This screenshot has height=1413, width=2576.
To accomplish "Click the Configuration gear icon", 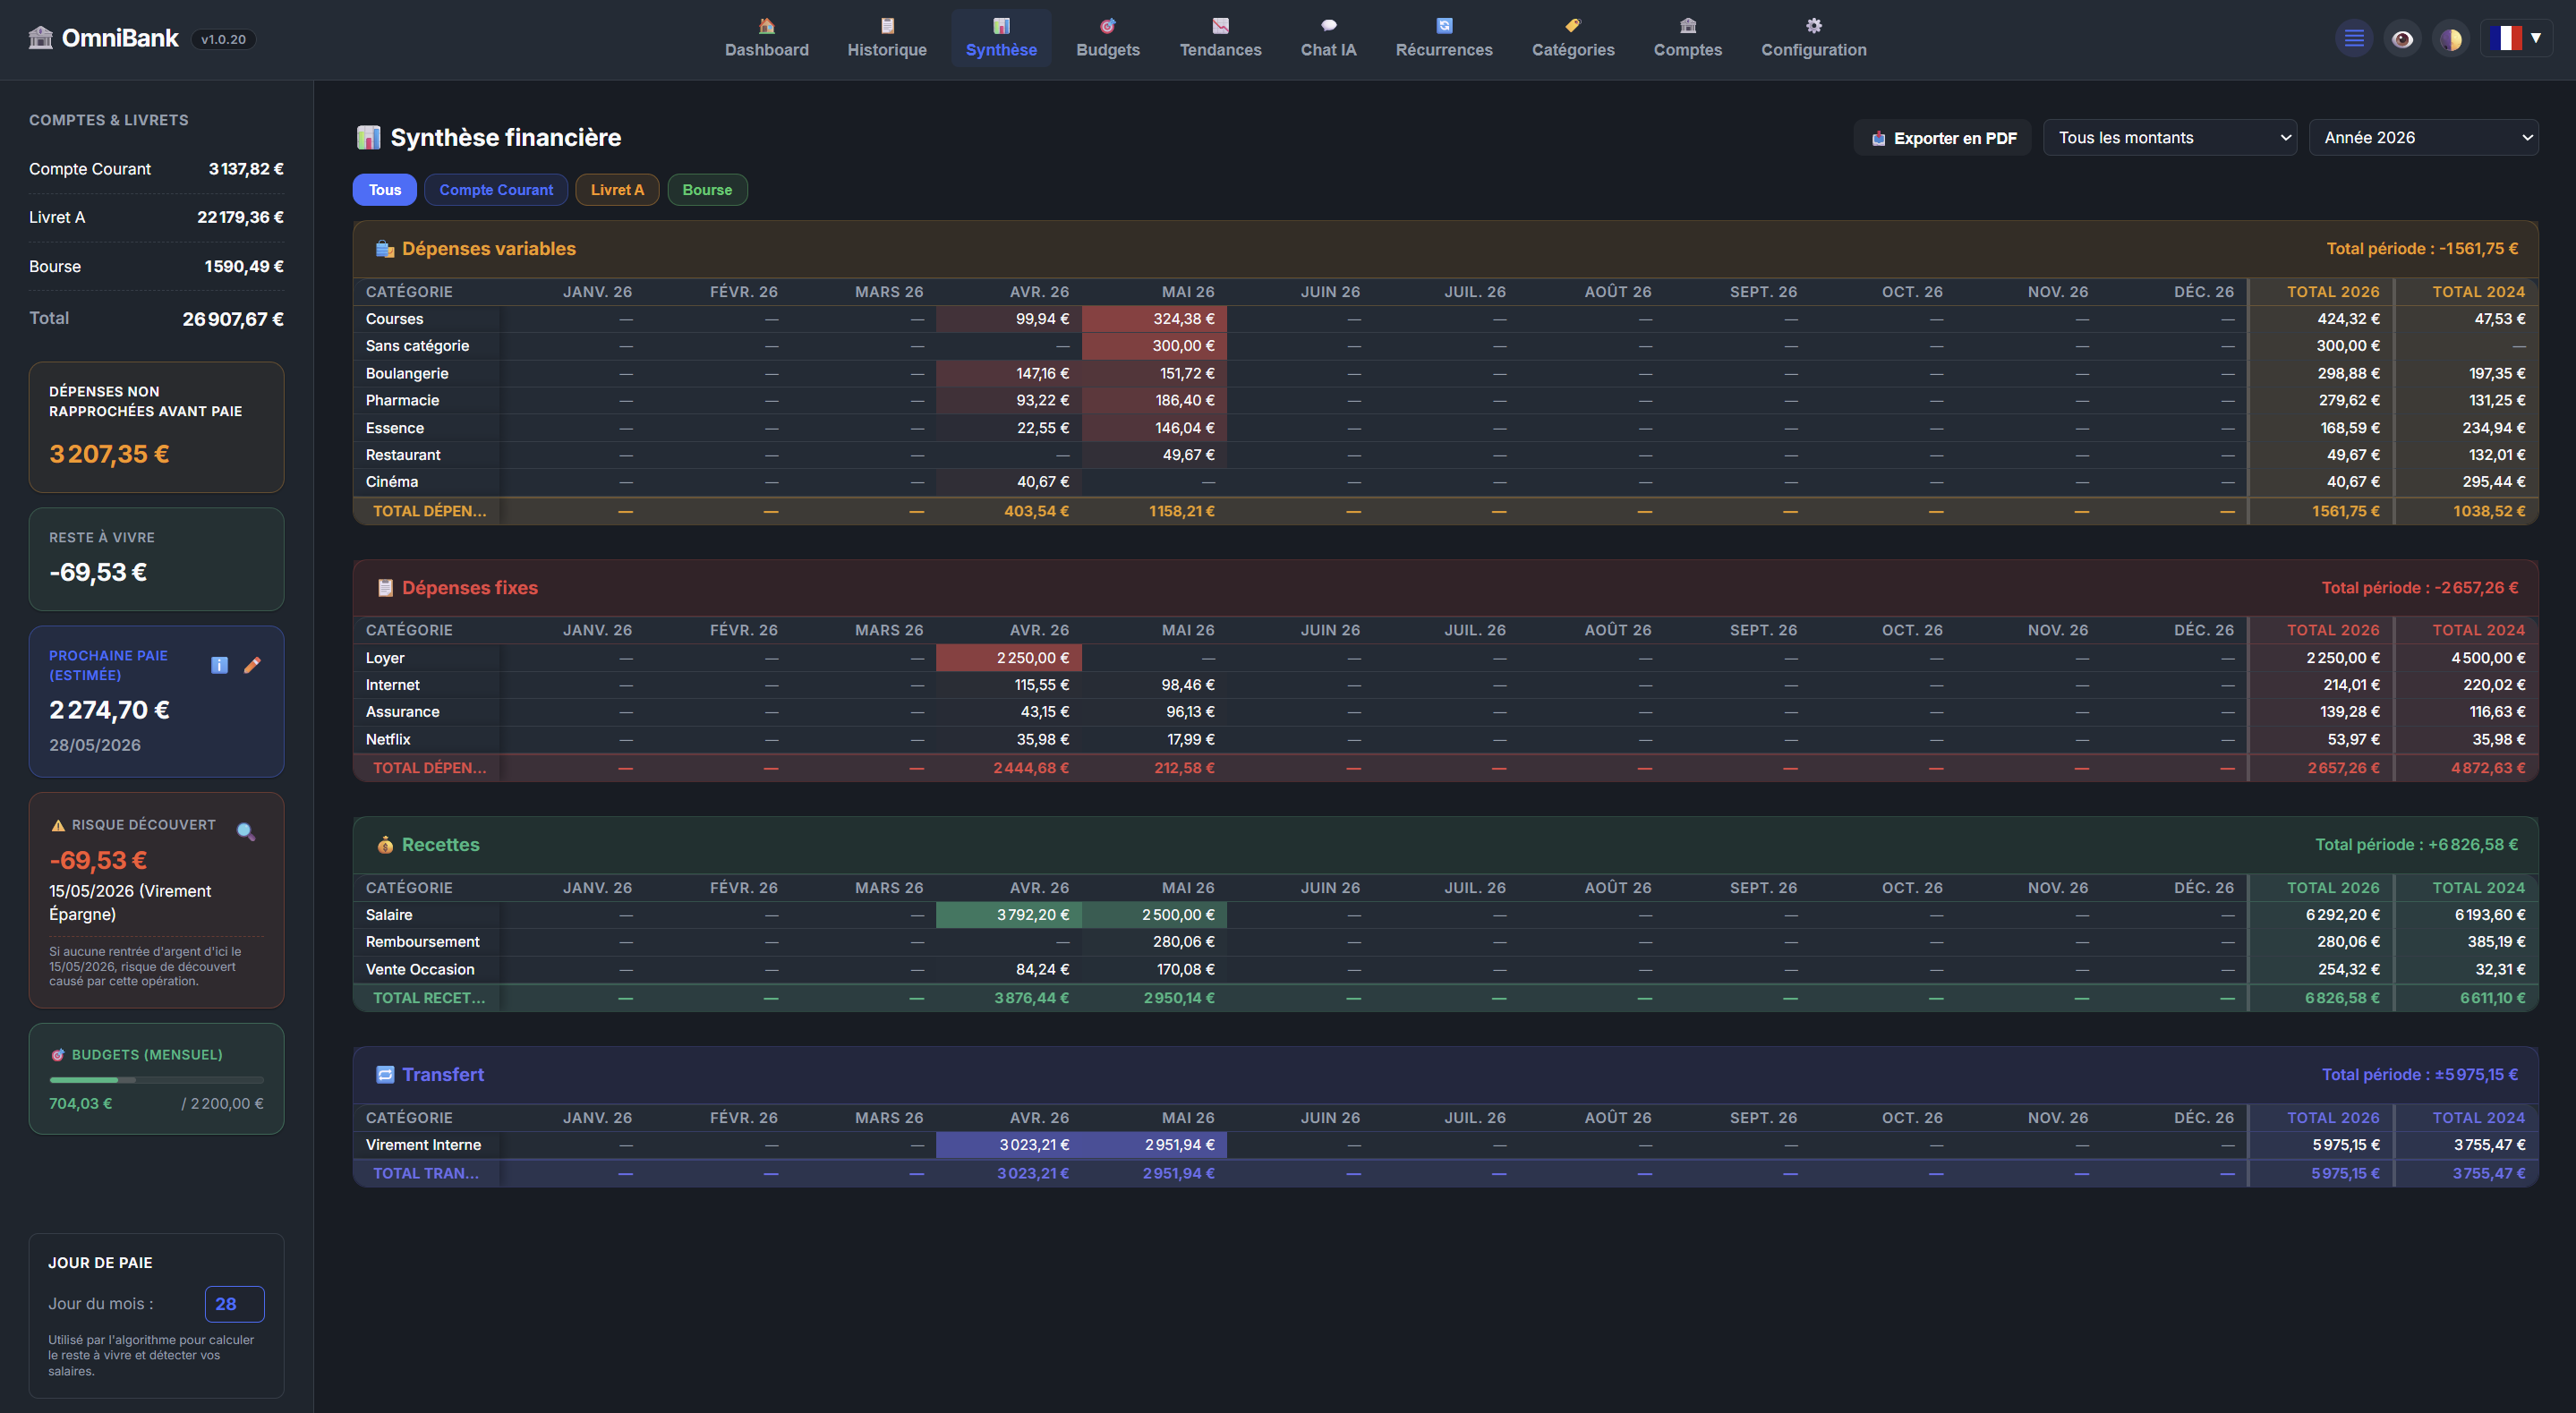I will pos(1814,25).
